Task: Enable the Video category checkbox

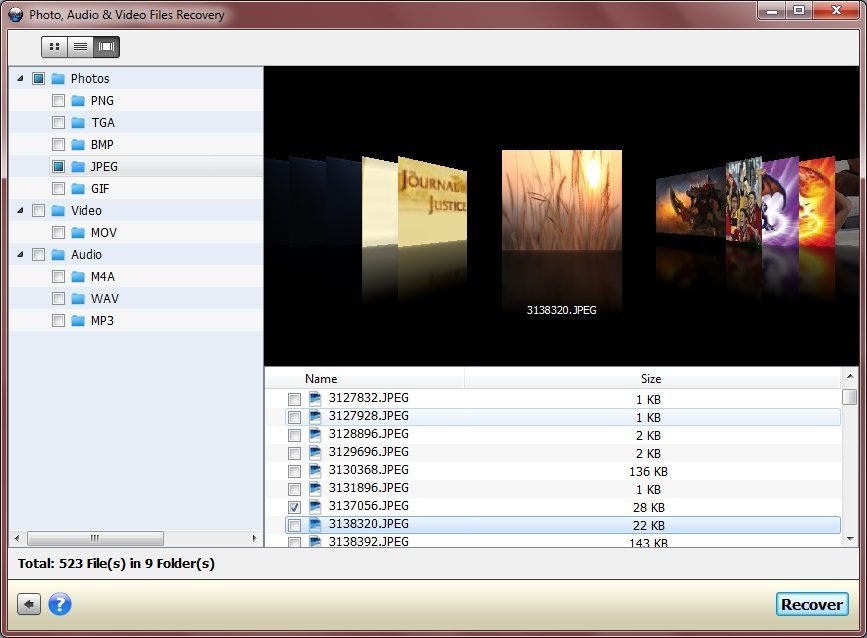Action: click(x=39, y=211)
